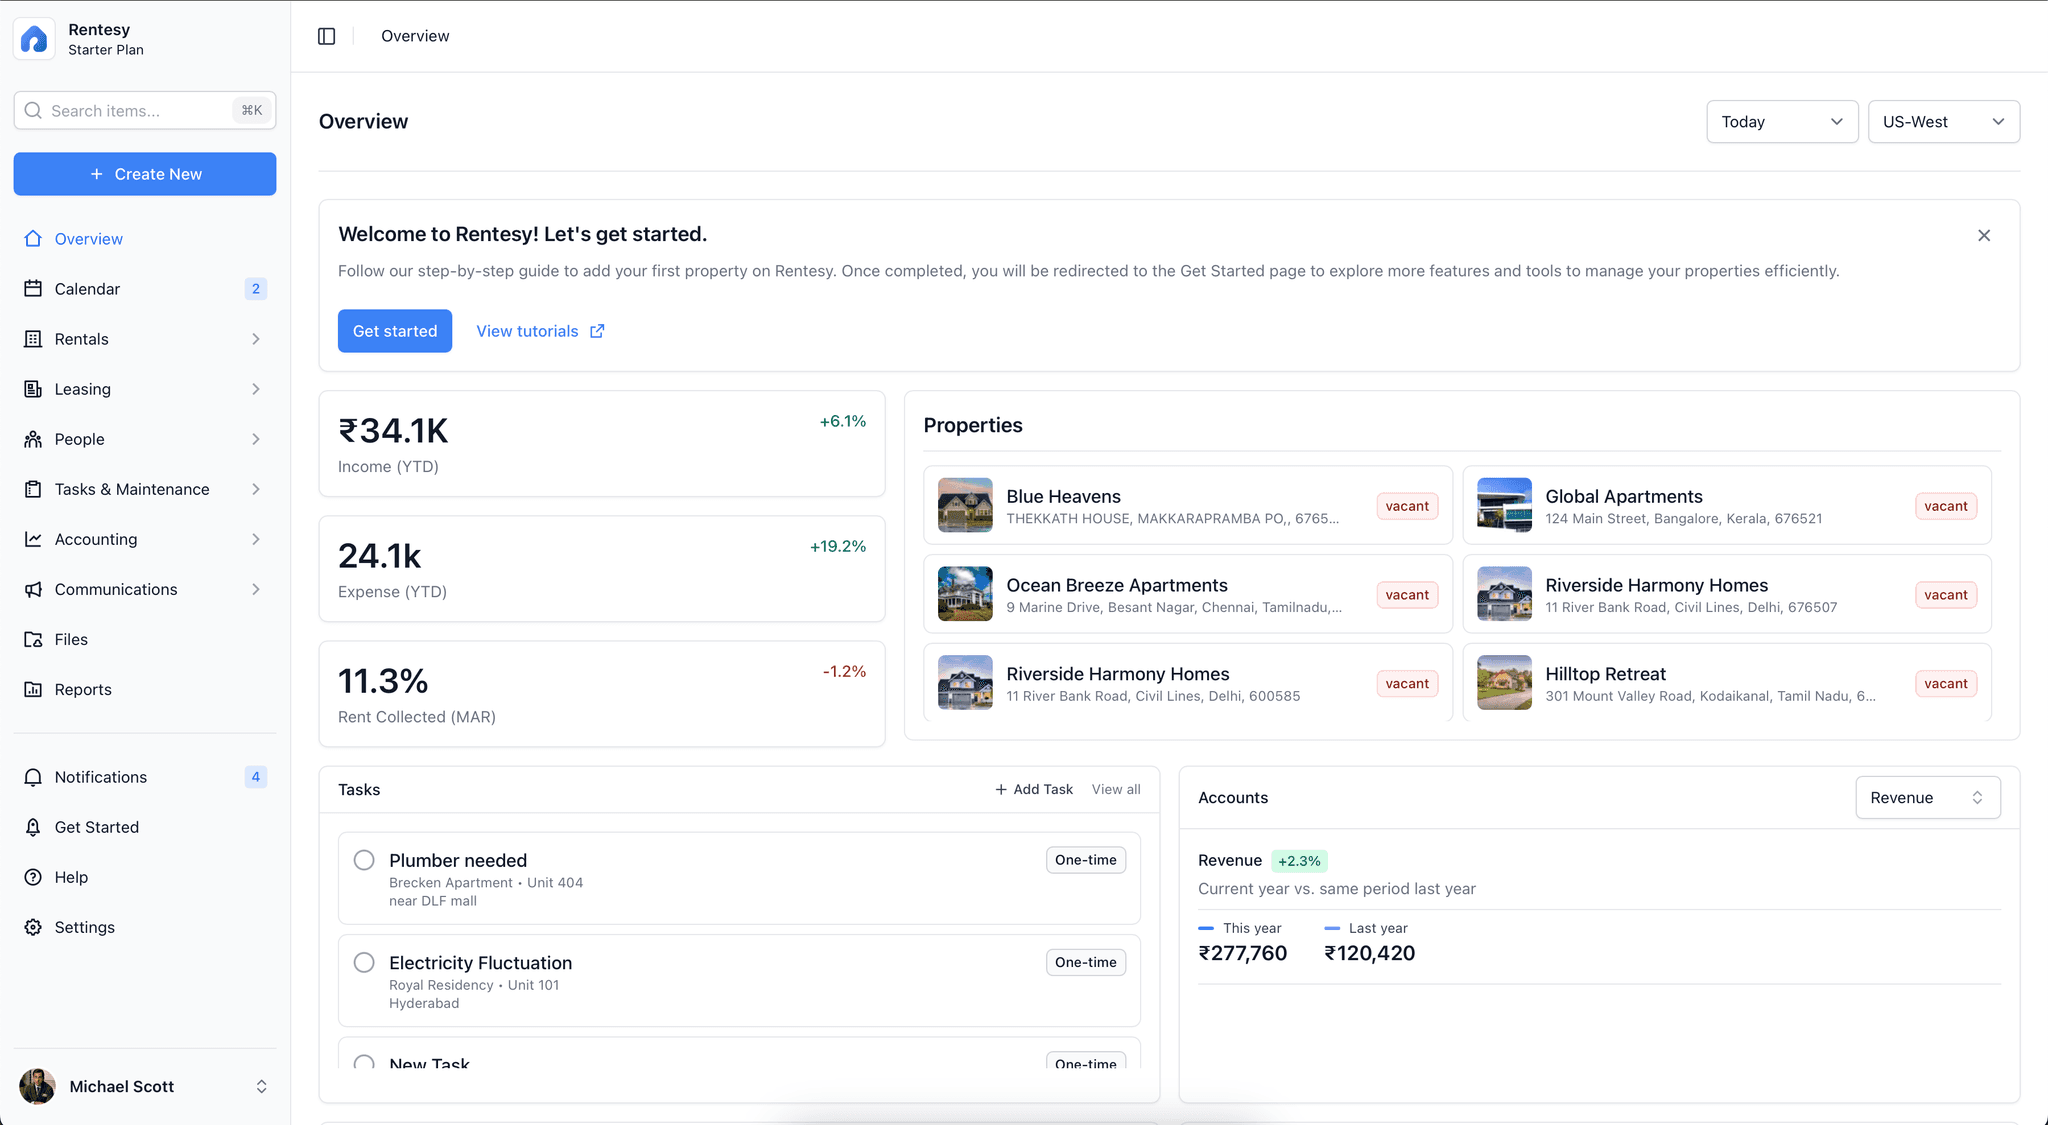Switch to the Get Started page
2048x1125 pixels.
coord(96,827)
